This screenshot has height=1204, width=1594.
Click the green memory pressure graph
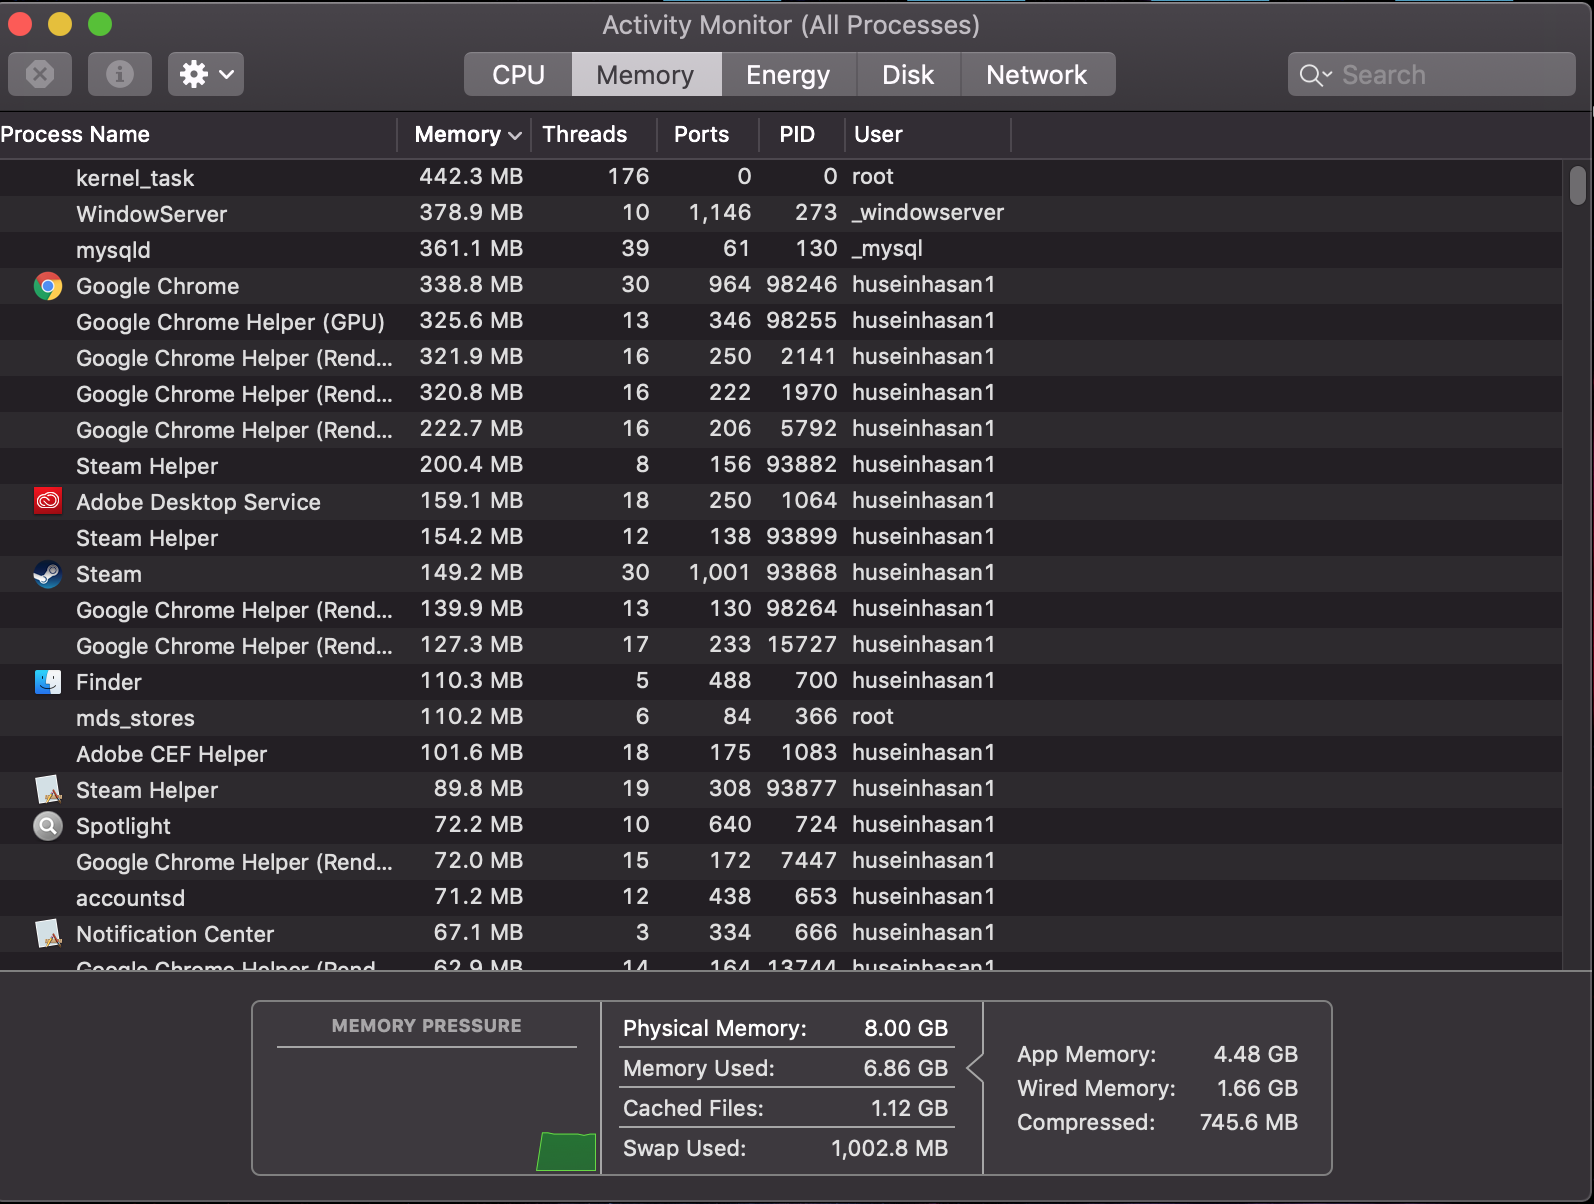coord(566,1151)
